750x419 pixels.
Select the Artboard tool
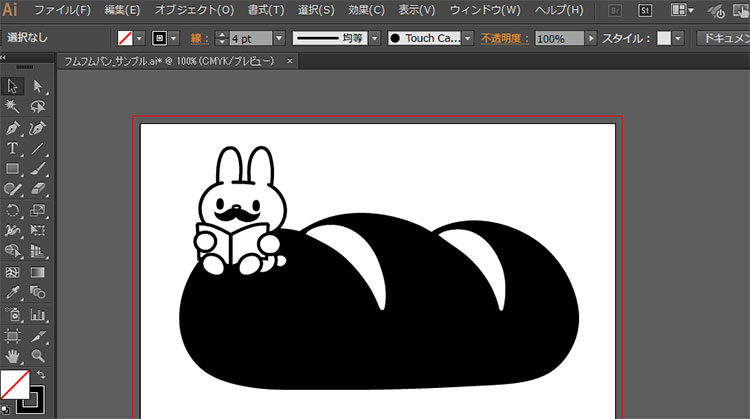click(12, 336)
